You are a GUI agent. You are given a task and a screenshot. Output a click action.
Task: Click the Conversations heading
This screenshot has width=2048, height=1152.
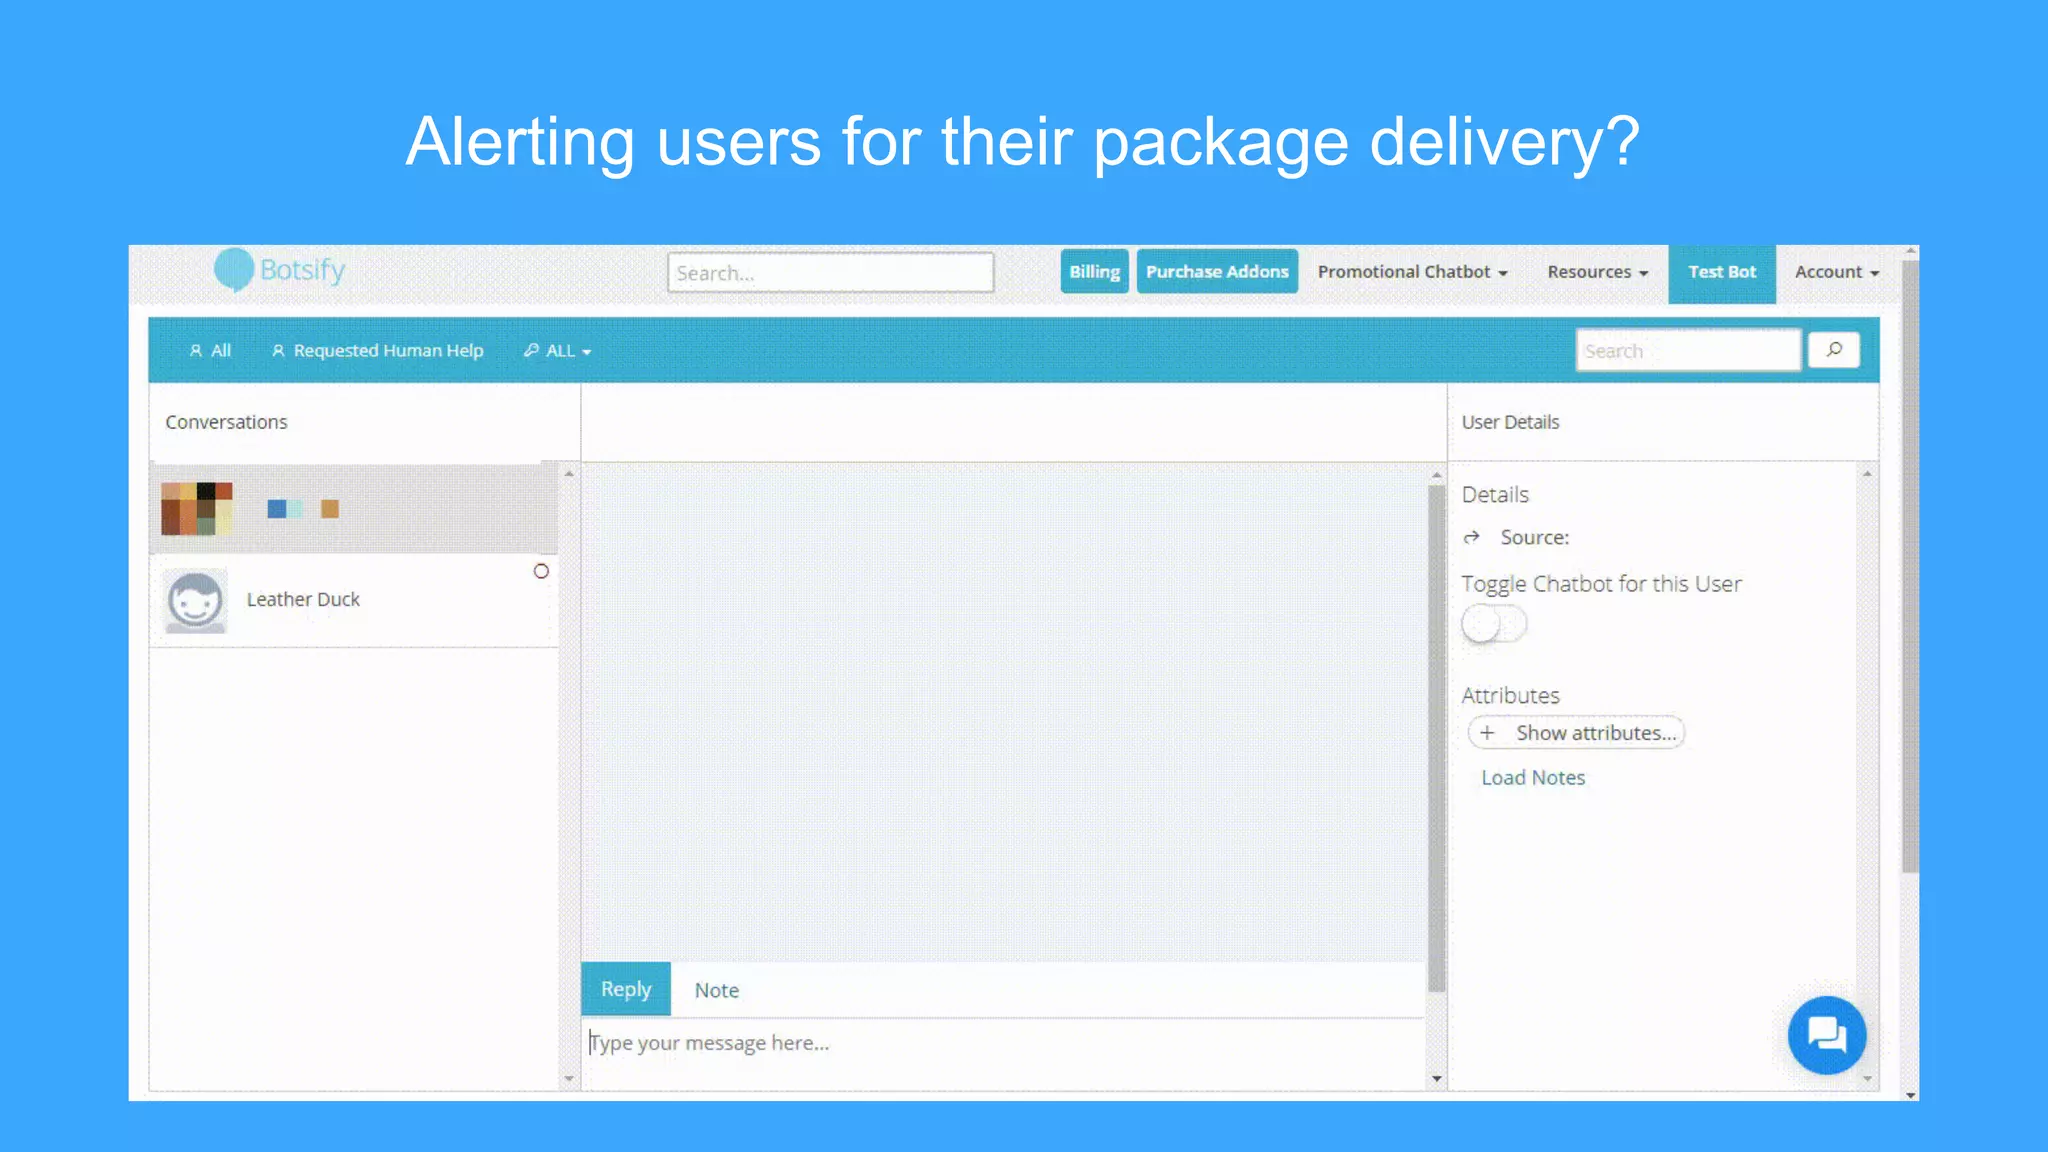[x=226, y=422]
